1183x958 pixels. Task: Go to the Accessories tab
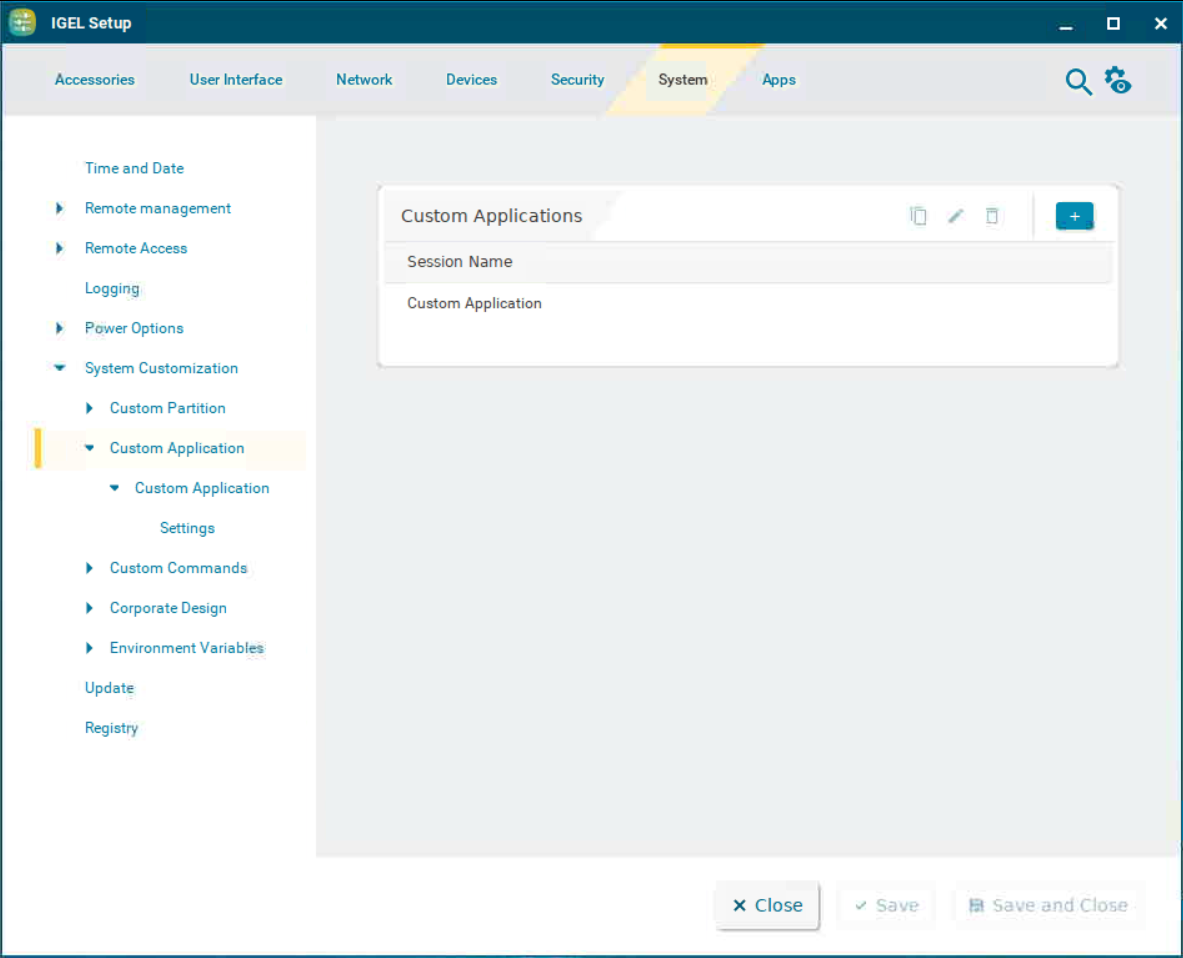pos(94,80)
